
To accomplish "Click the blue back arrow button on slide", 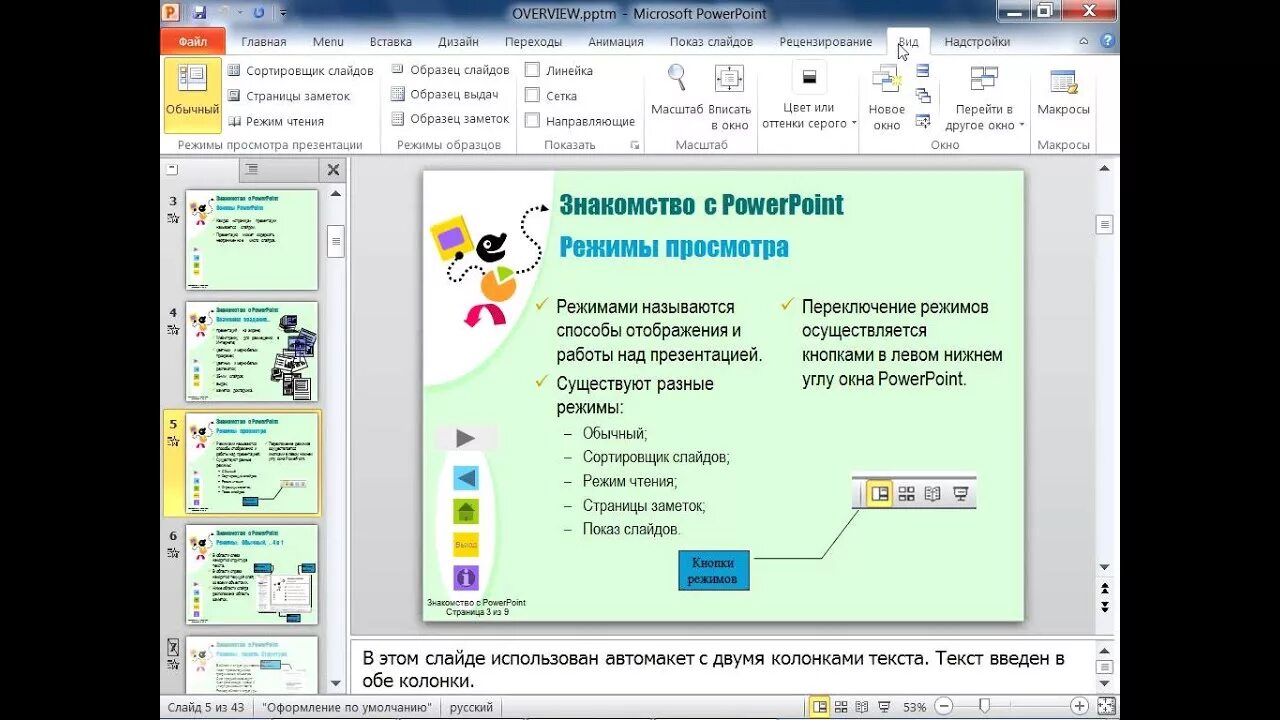I will click(466, 478).
